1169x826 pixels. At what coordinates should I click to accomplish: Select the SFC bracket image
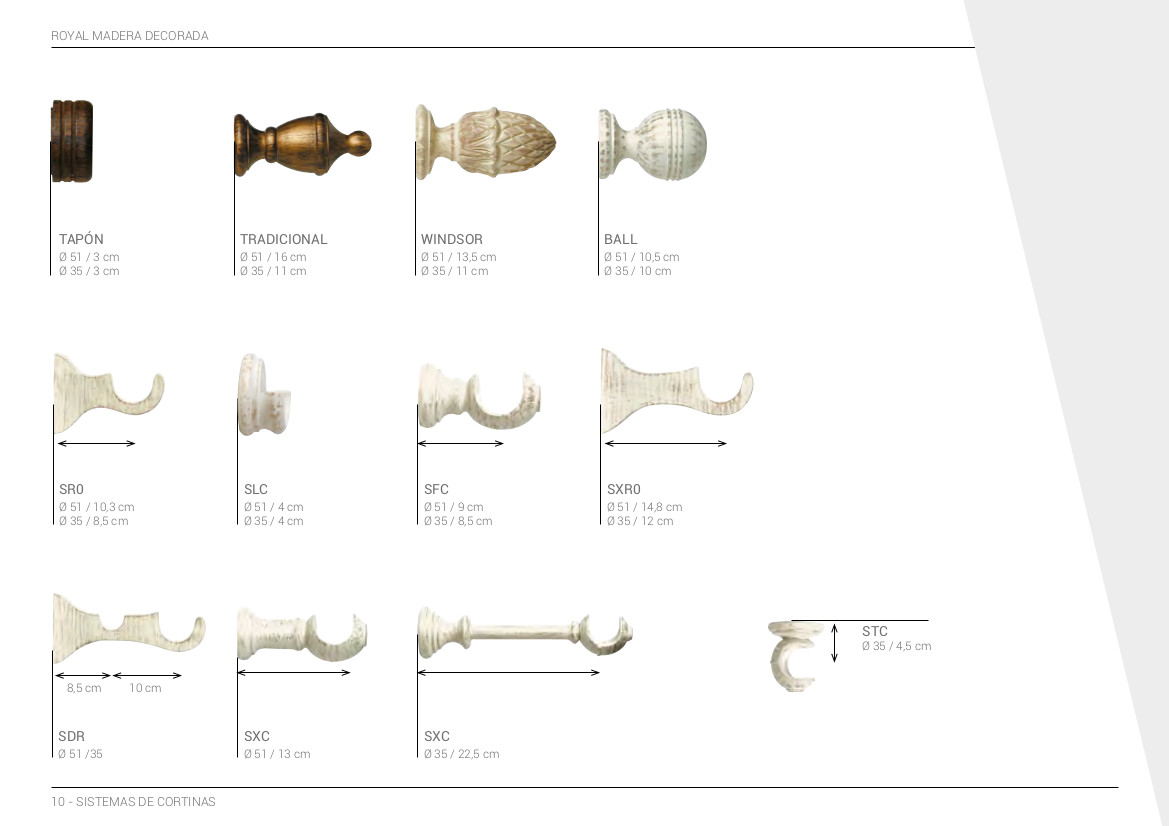coord(479,396)
